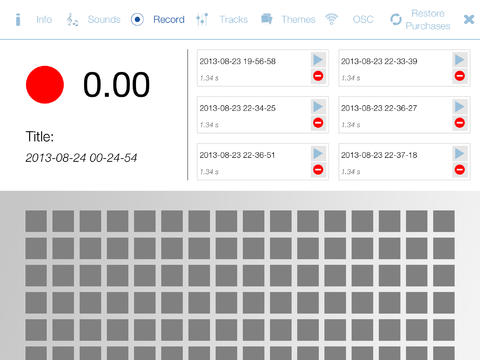Click the Info 'i' icon

pyautogui.click(x=18, y=20)
